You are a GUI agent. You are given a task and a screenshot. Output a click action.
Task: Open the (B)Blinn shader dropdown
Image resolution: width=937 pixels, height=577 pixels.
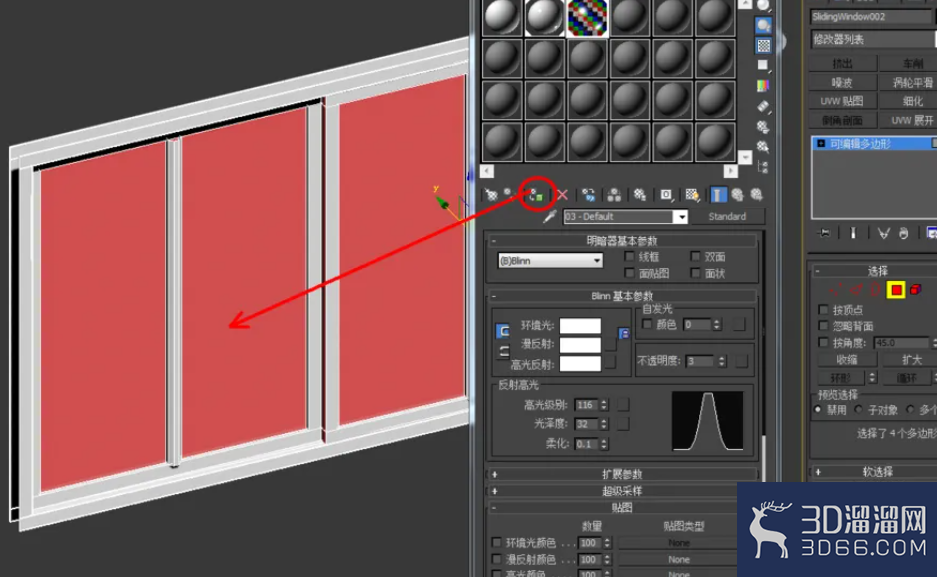pos(550,261)
